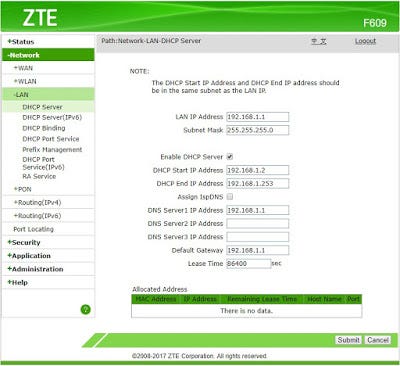This screenshot has width=400, height=366.
Task: Focus the DHCP End IP Address field
Action: point(258,183)
